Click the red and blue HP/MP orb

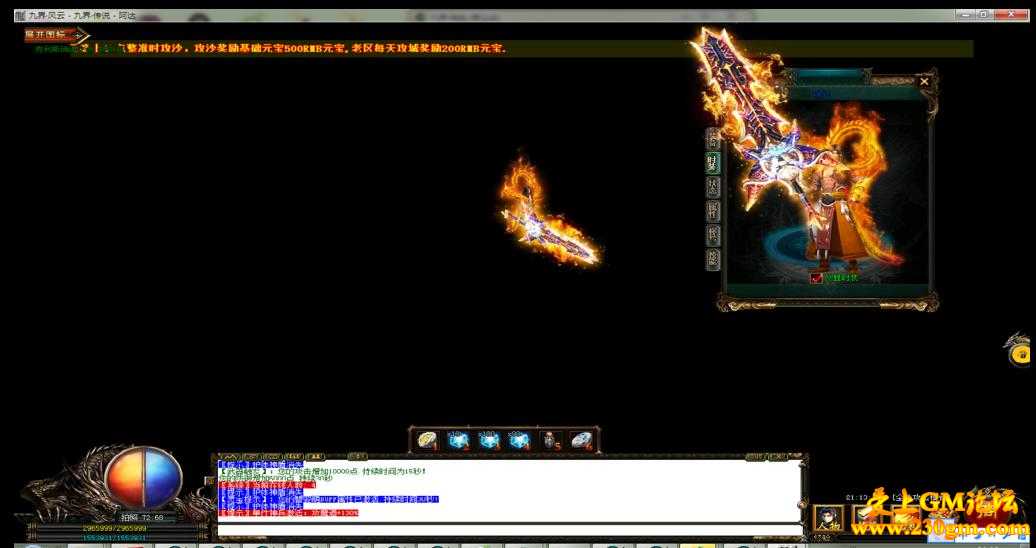[x=143, y=478]
